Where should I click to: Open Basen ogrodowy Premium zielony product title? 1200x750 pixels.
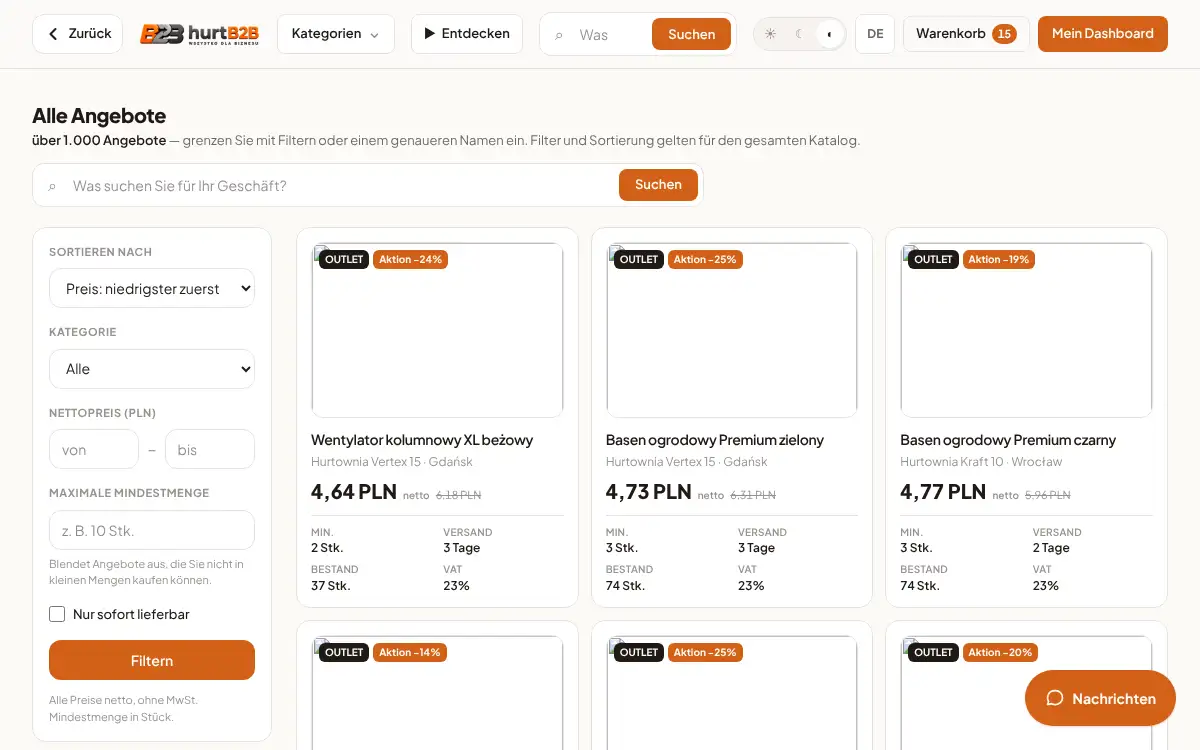point(715,440)
